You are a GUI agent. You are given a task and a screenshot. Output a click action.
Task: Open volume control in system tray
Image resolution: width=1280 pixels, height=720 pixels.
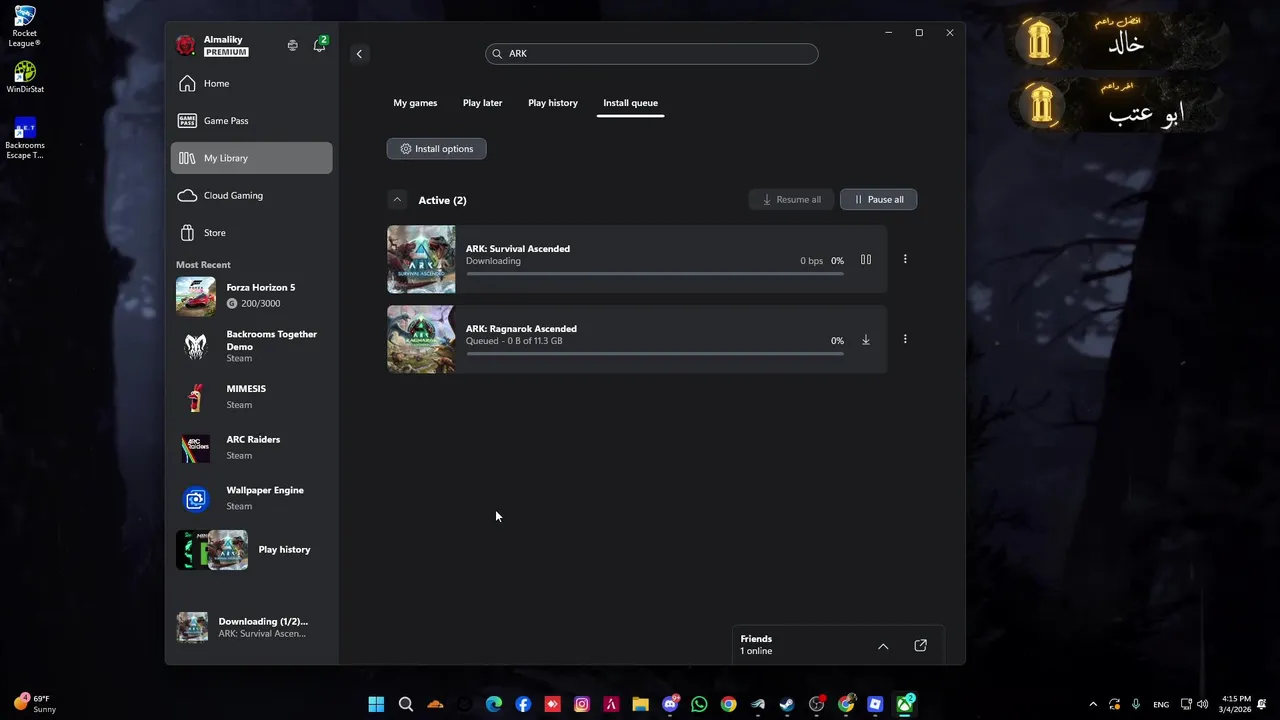[x=1202, y=704]
